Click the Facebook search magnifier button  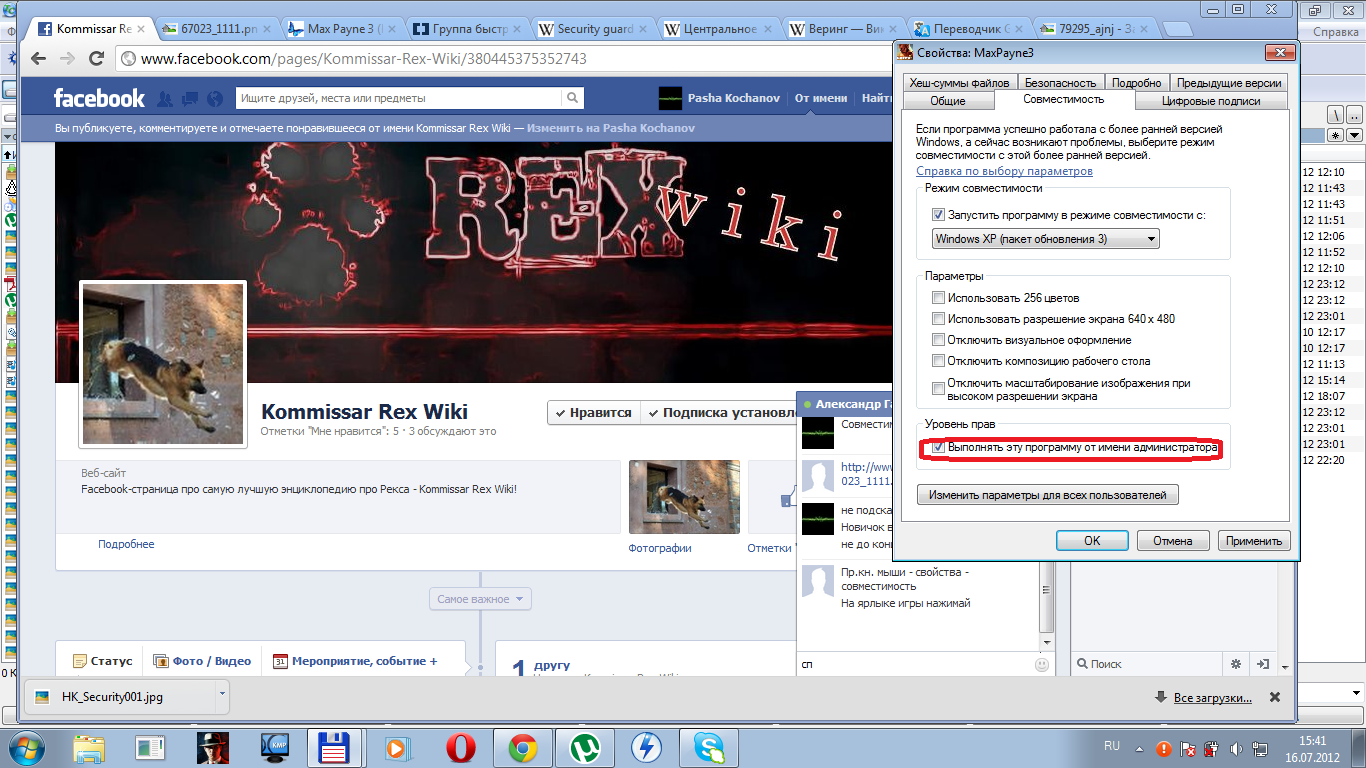572,98
